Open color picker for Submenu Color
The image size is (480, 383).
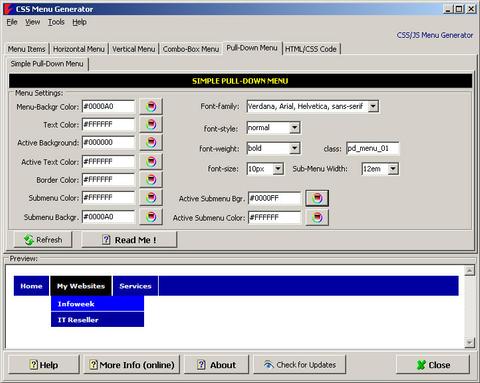[x=151, y=198]
